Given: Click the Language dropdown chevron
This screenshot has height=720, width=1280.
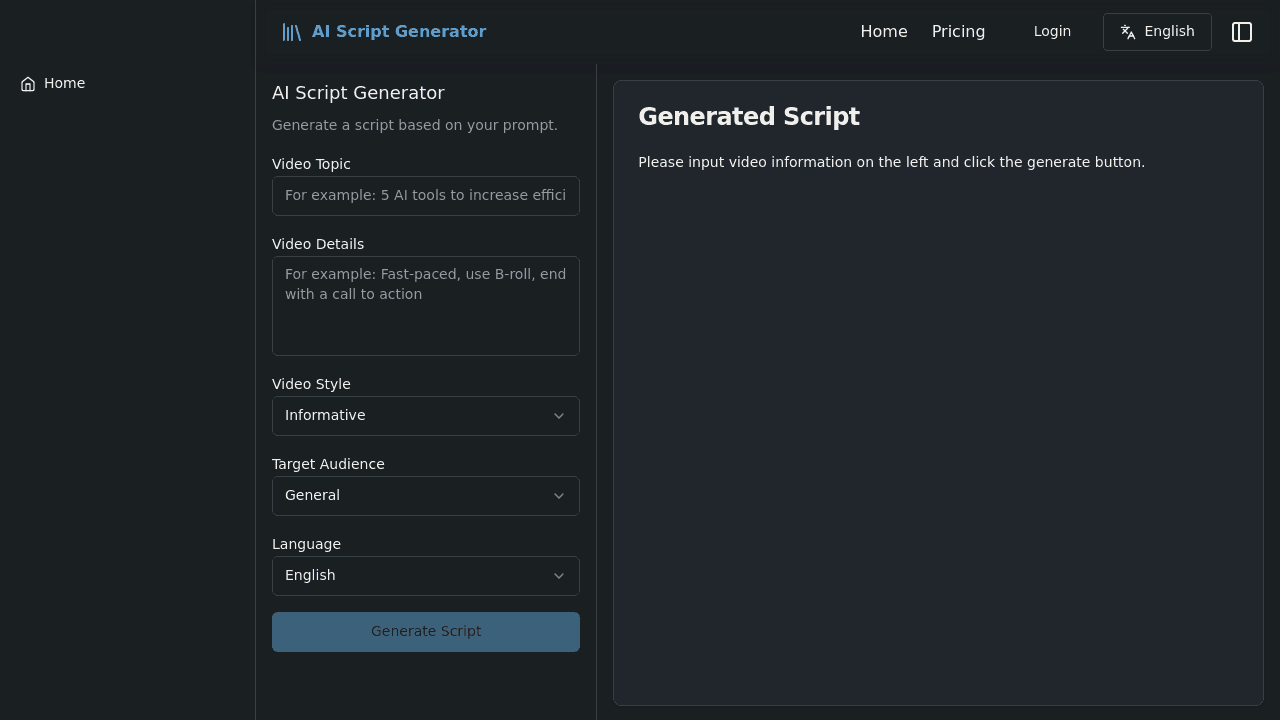Looking at the screenshot, I should tap(559, 576).
